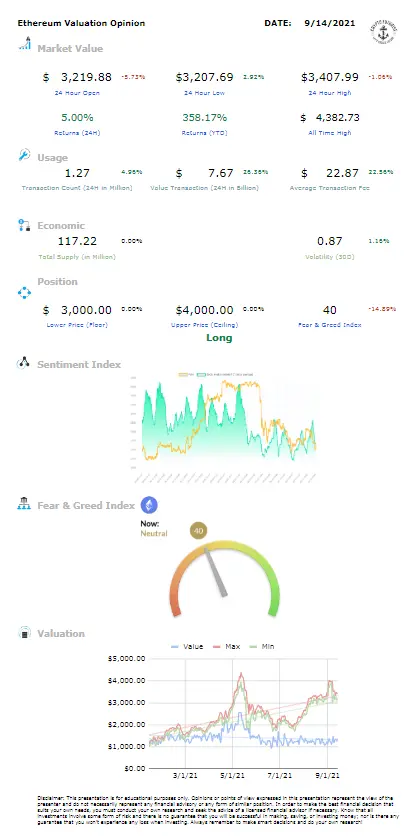Click the 7.67 value transaction figure
Image resolution: width=420 pixels, height=840 pixels.
221,172
